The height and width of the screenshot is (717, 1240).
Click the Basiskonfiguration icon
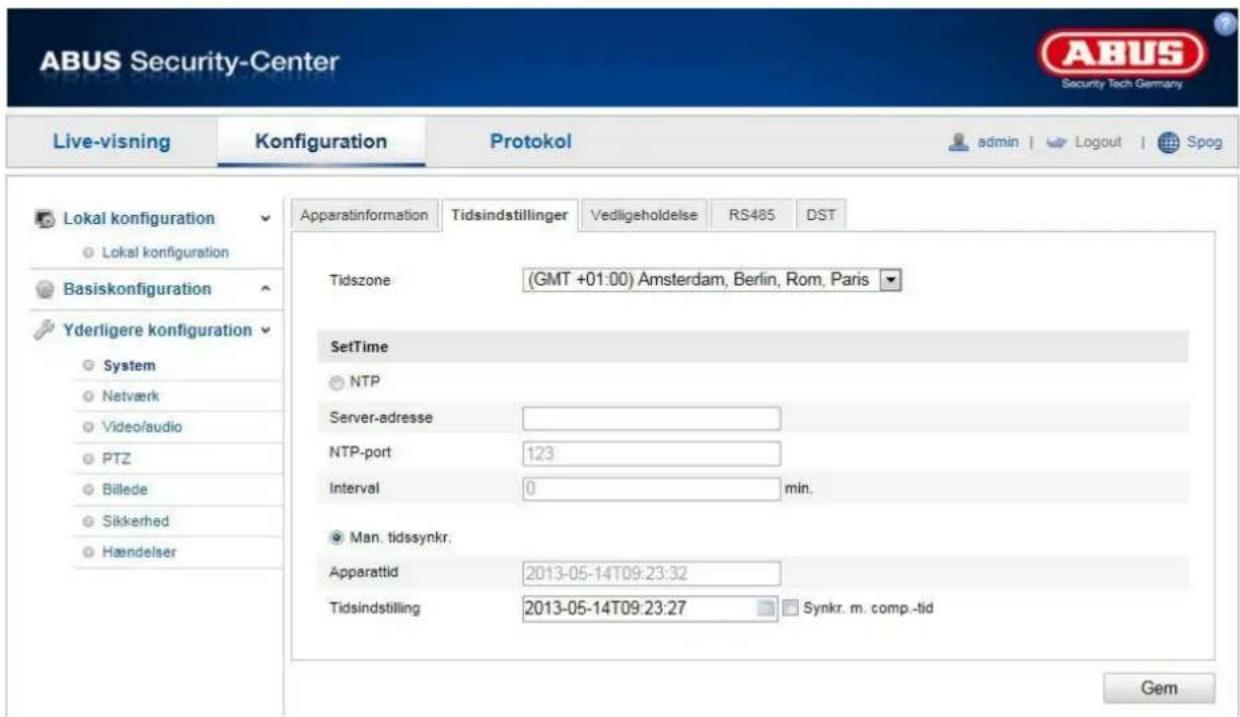tap(43, 290)
